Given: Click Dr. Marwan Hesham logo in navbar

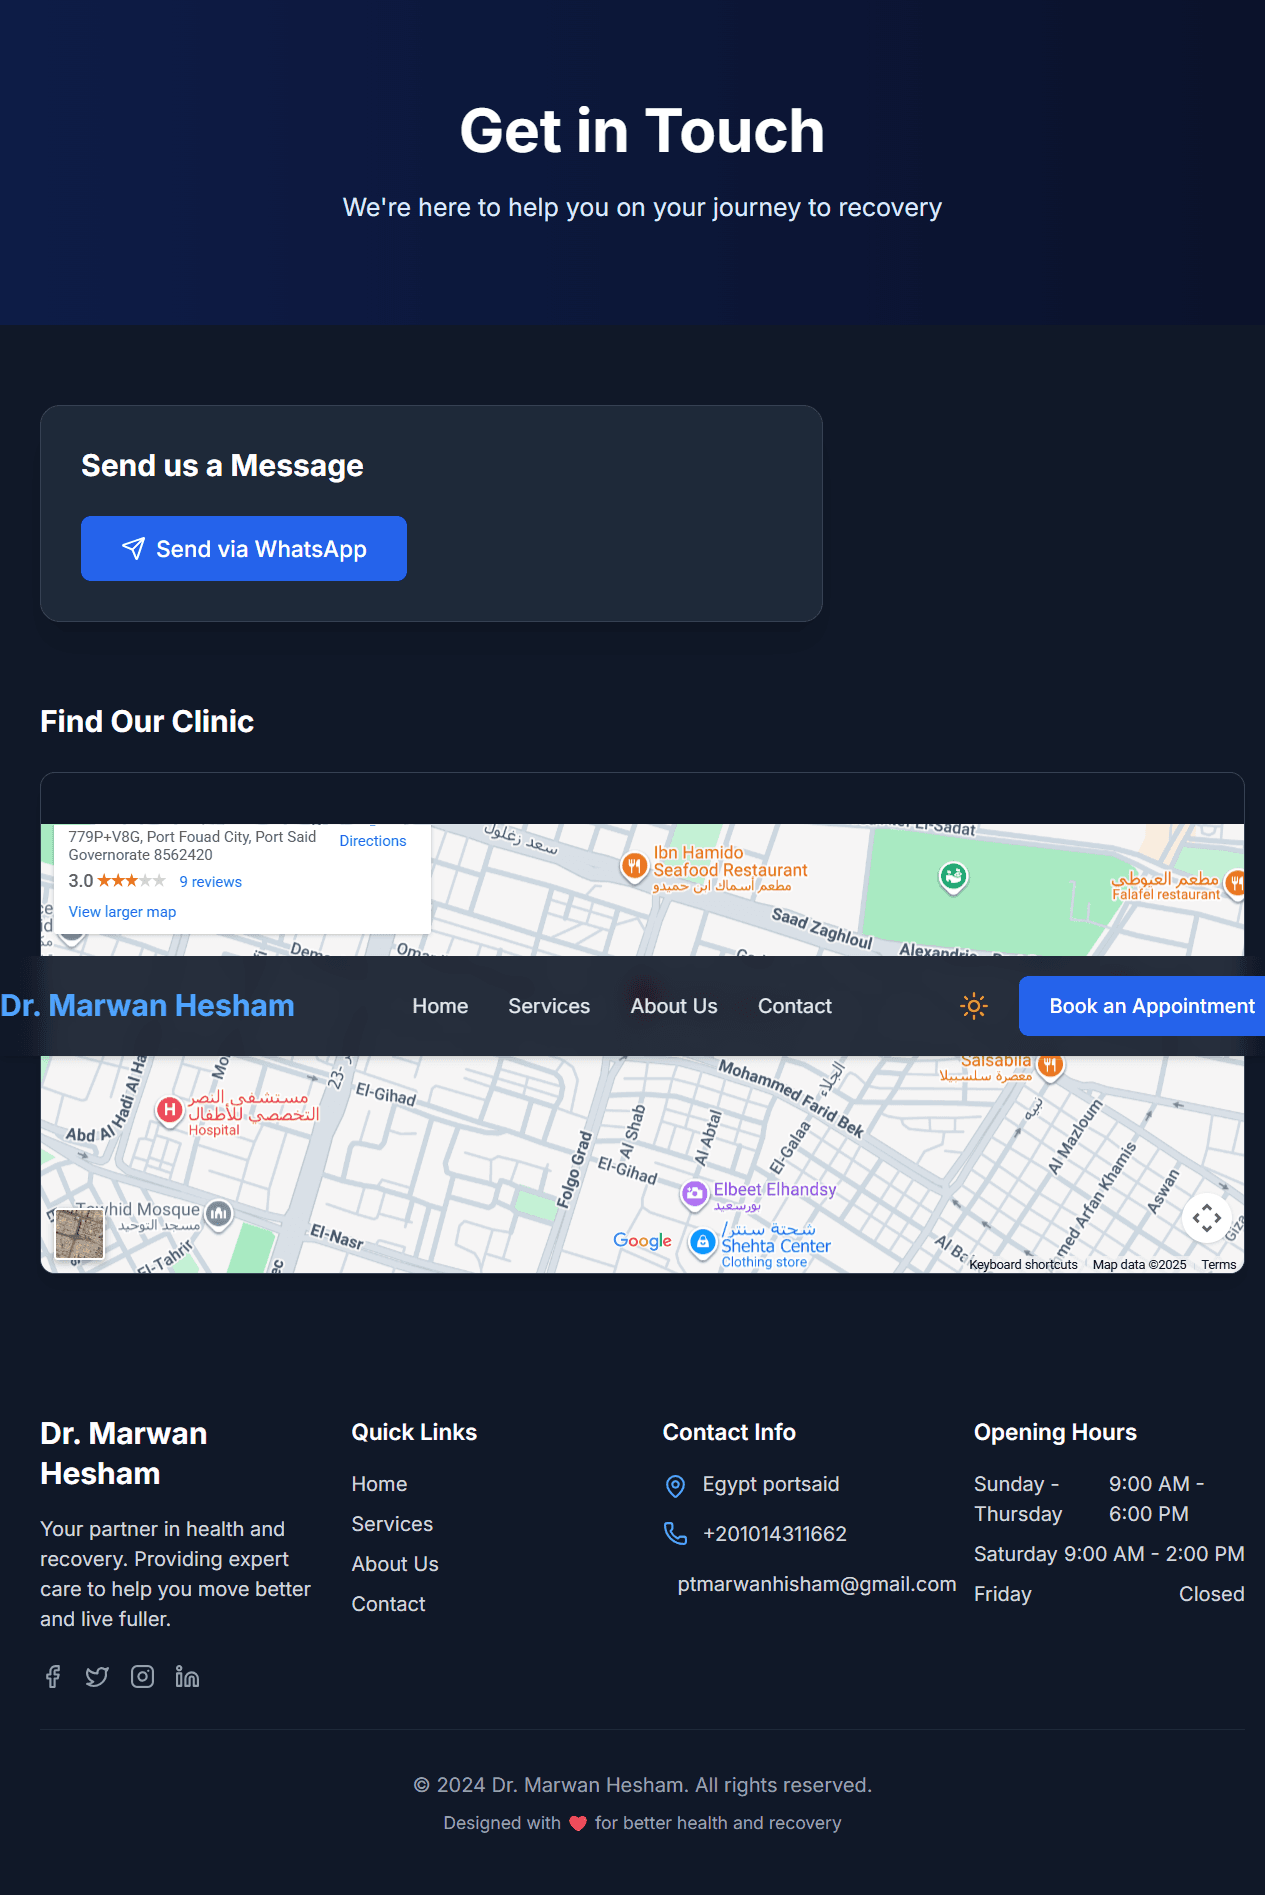Looking at the screenshot, I should pos(147,1005).
